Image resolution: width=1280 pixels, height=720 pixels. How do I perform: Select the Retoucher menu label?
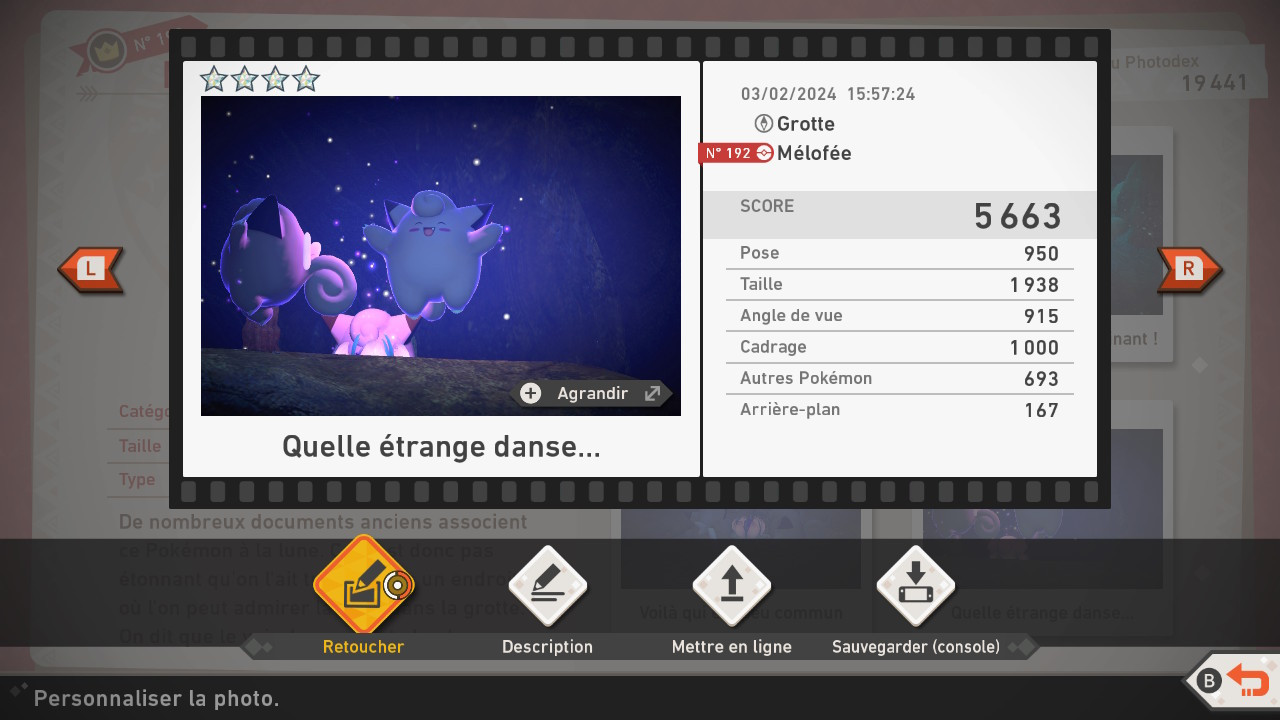(363, 647)
